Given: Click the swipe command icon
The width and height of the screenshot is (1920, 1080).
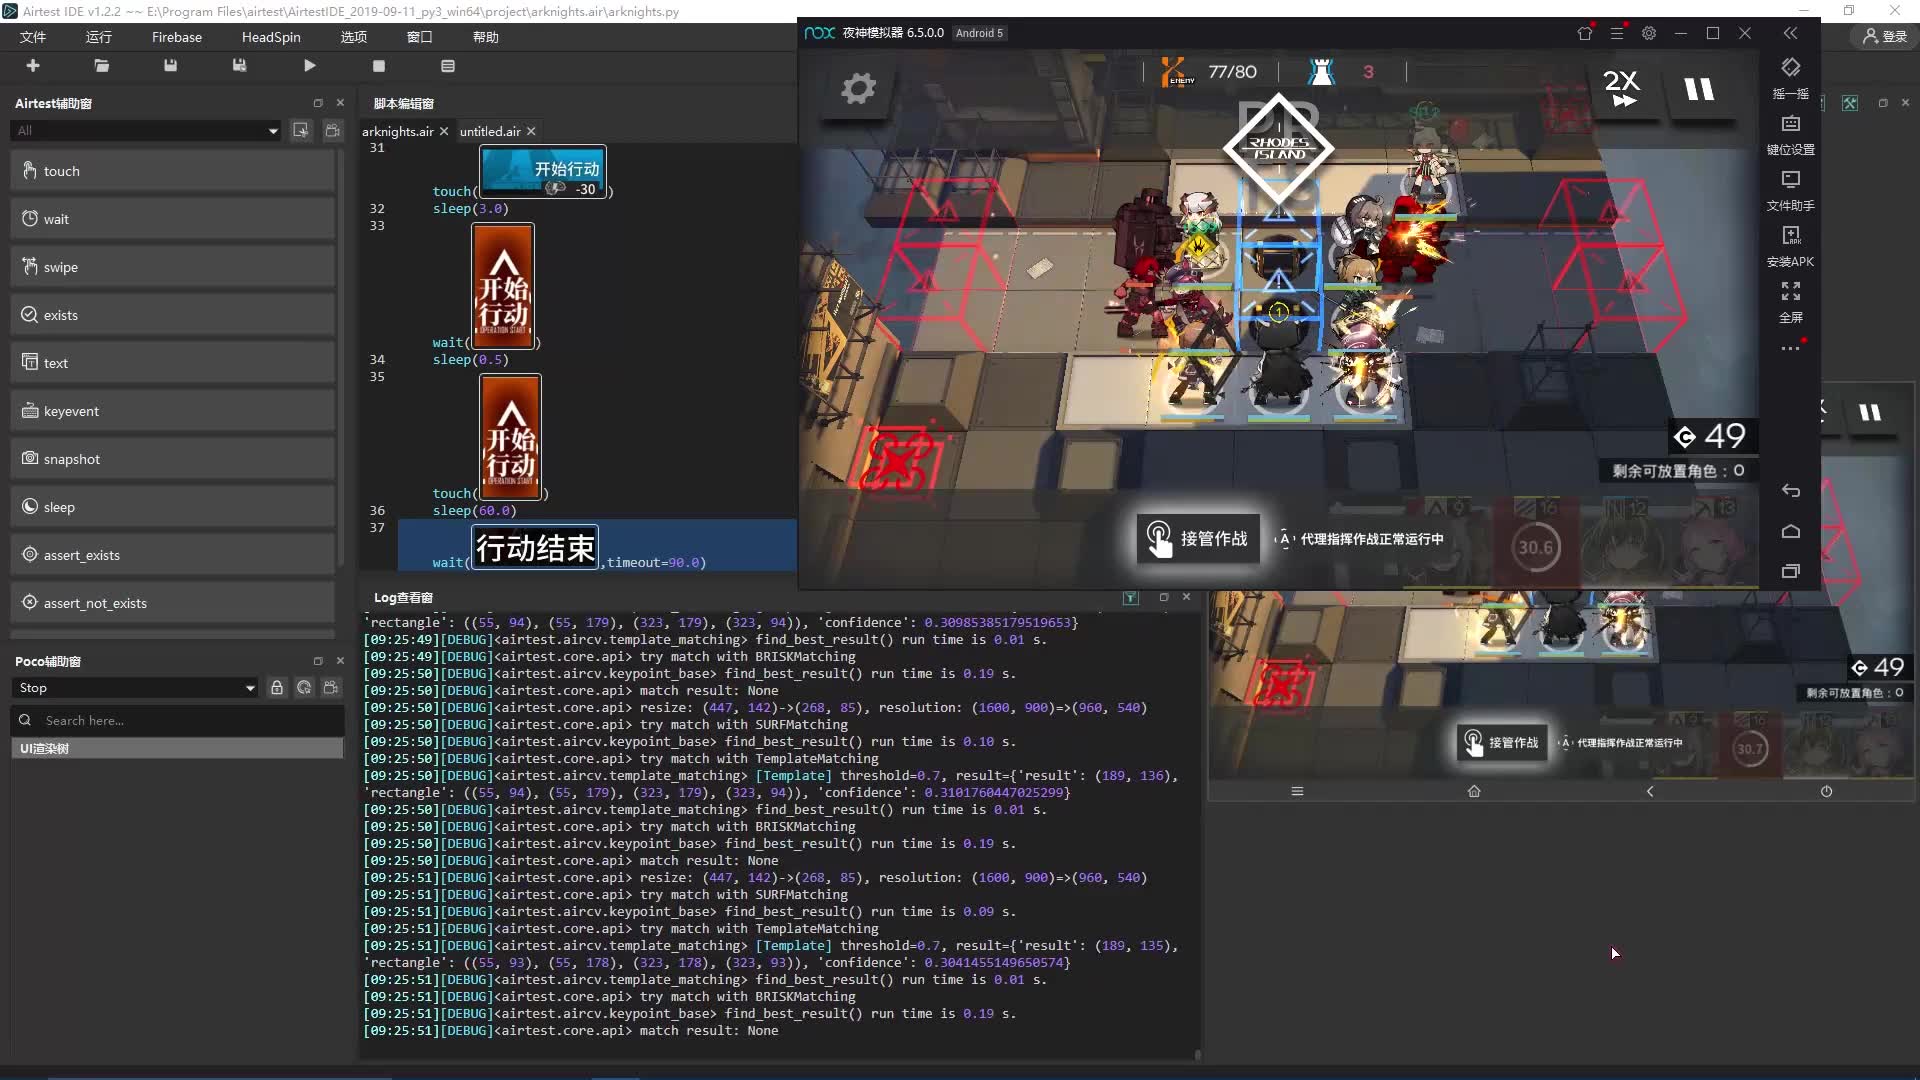Looking at the screenshot, I should pos(29,265).
